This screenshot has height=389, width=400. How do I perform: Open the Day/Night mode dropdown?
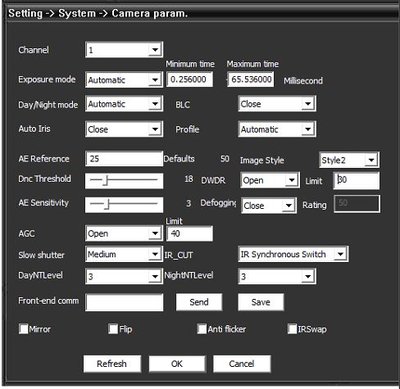124,104
